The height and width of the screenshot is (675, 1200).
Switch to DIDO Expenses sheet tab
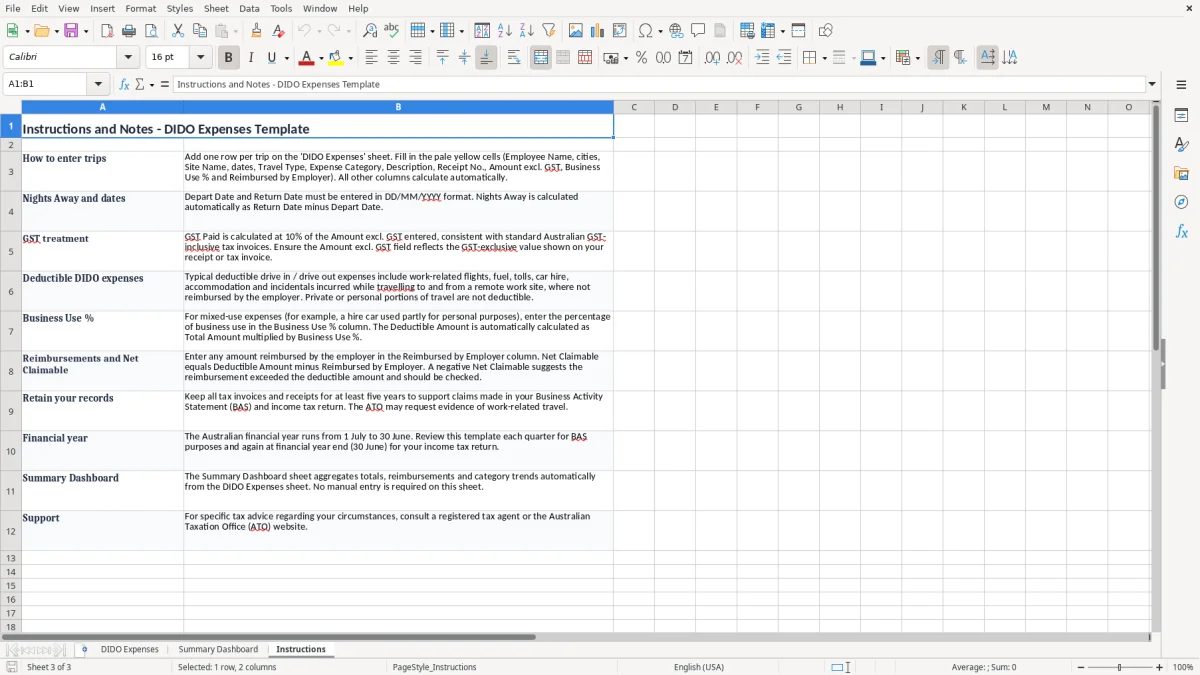coord(130,649)
